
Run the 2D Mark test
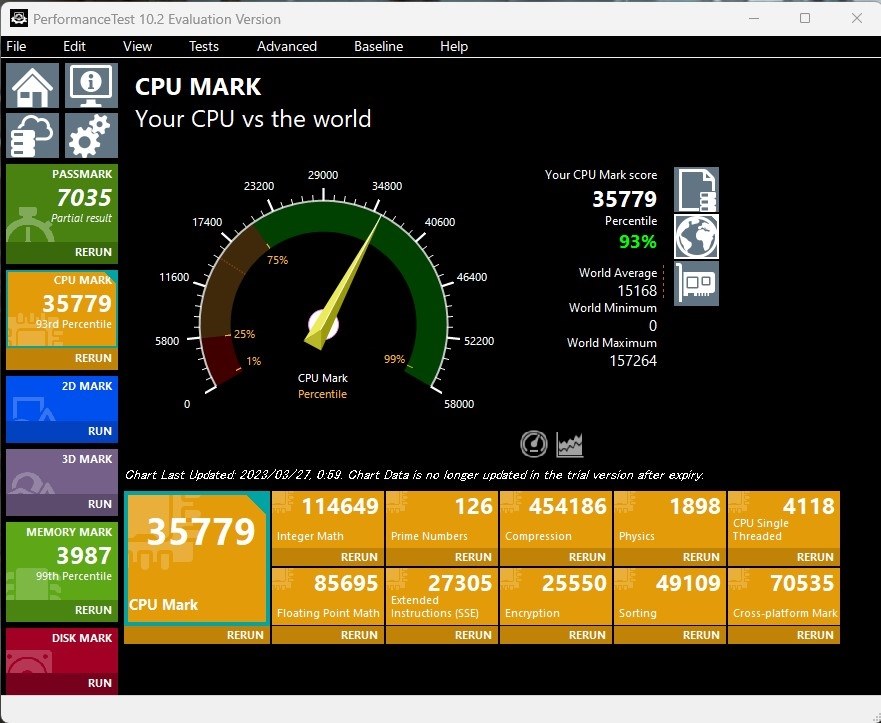pyautogui.click(x=62, y=431)
